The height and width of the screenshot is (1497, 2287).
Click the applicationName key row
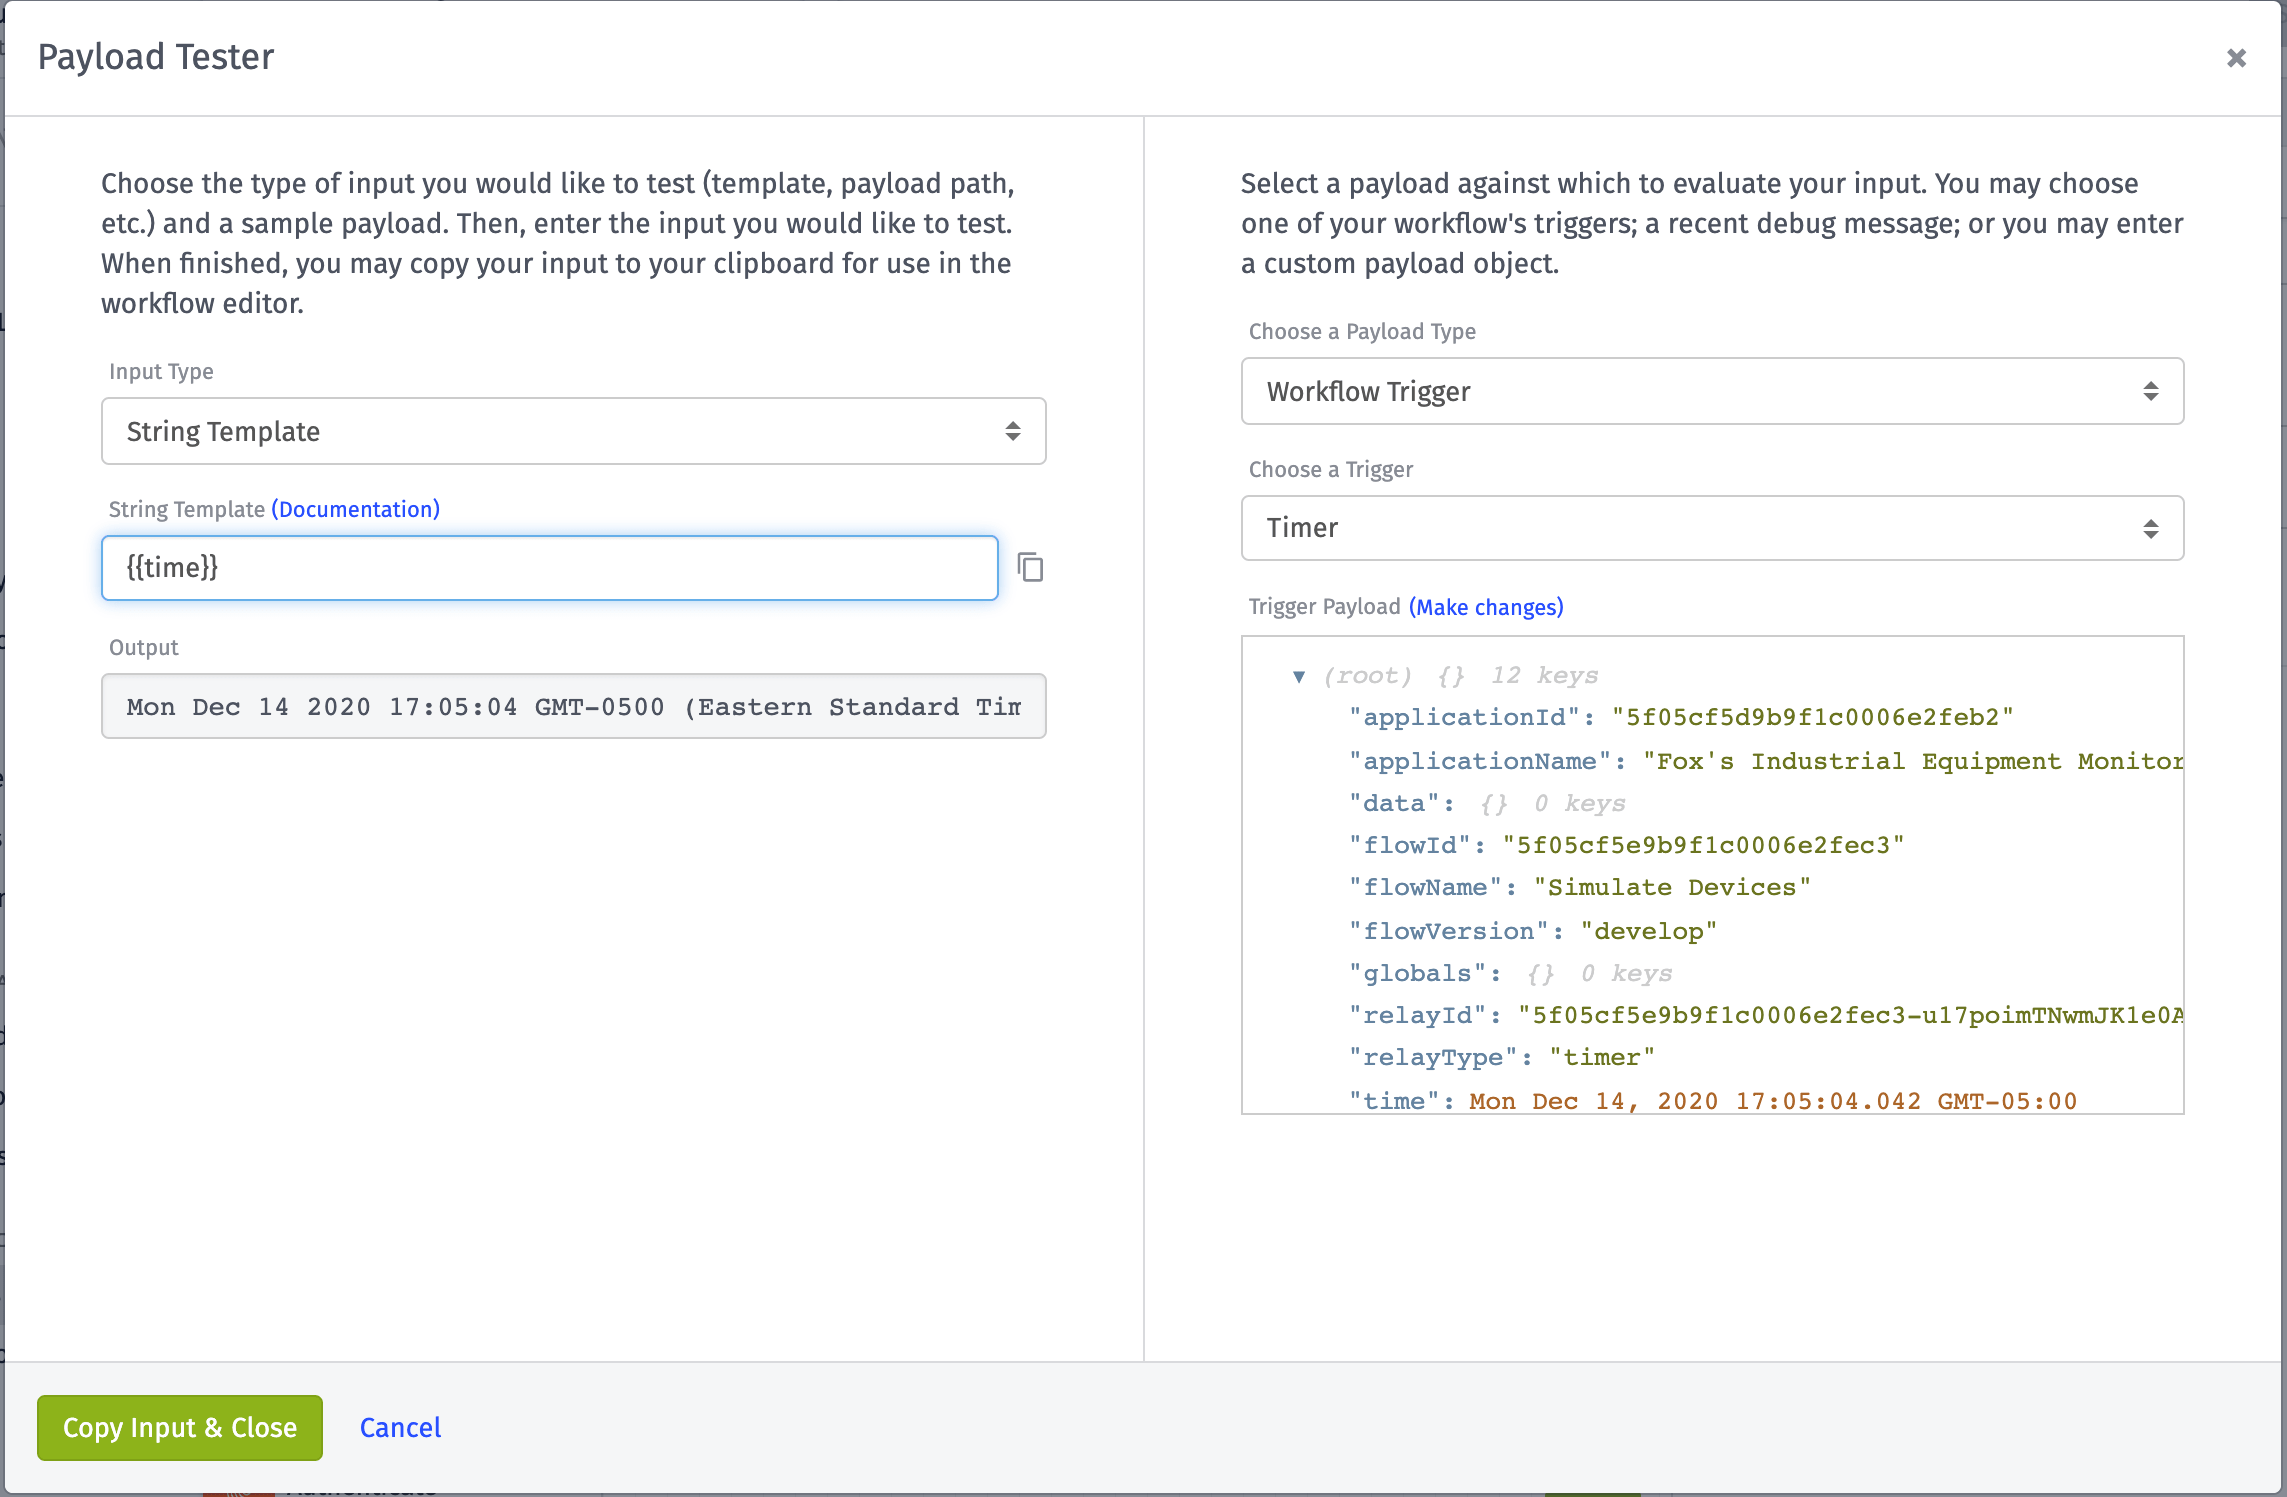[x=1765, y=761]
